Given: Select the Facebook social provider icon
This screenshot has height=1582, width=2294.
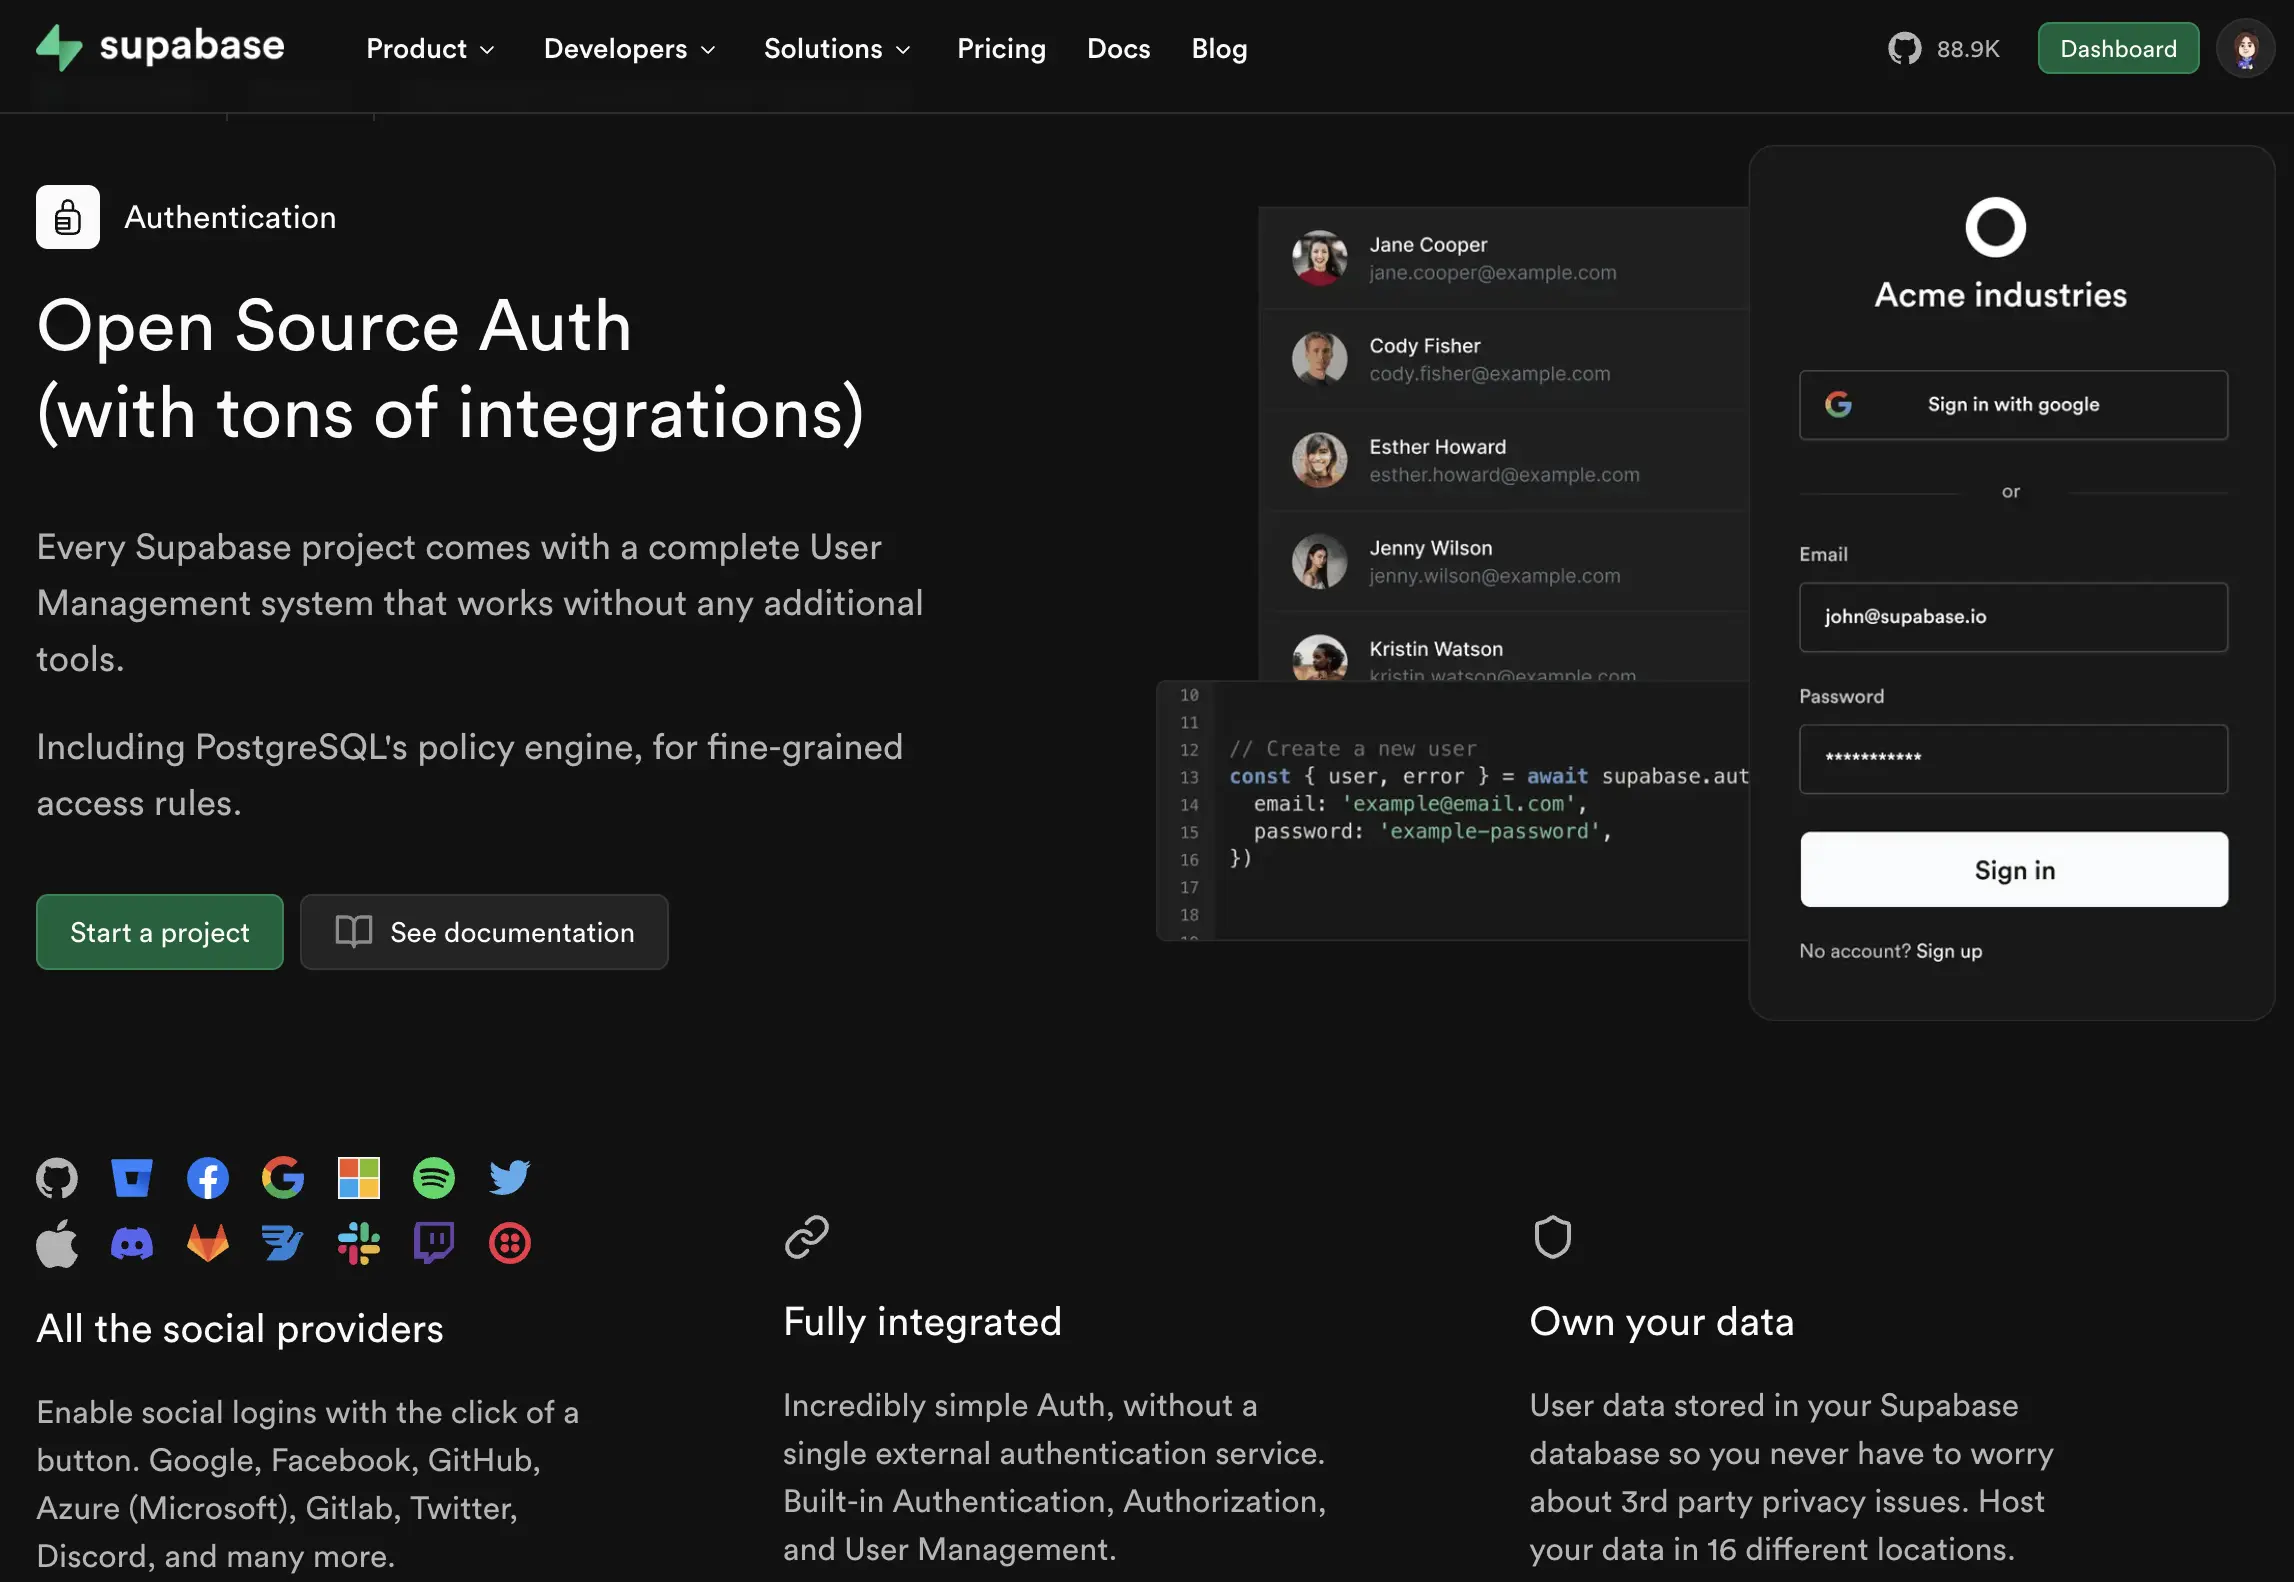Looking at the screenshot, I should tap(208, 1177).
